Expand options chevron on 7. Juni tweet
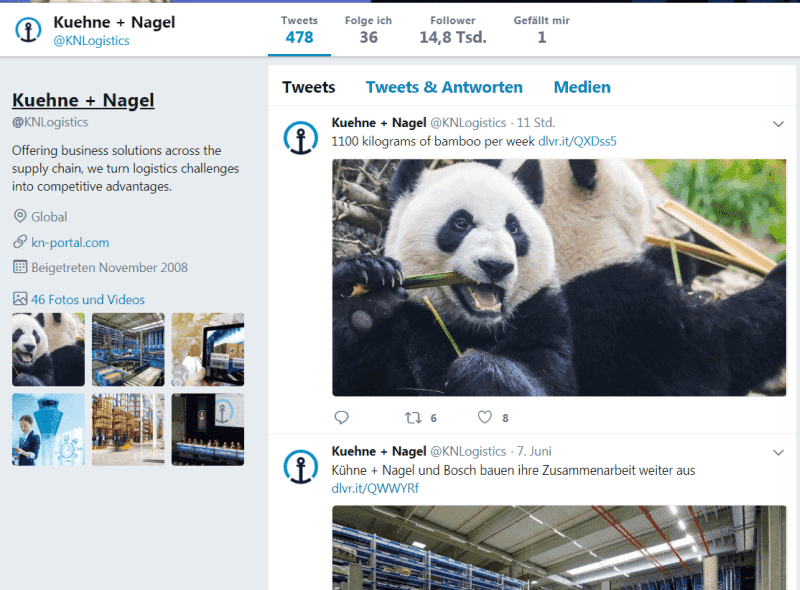 coord(778,452)
